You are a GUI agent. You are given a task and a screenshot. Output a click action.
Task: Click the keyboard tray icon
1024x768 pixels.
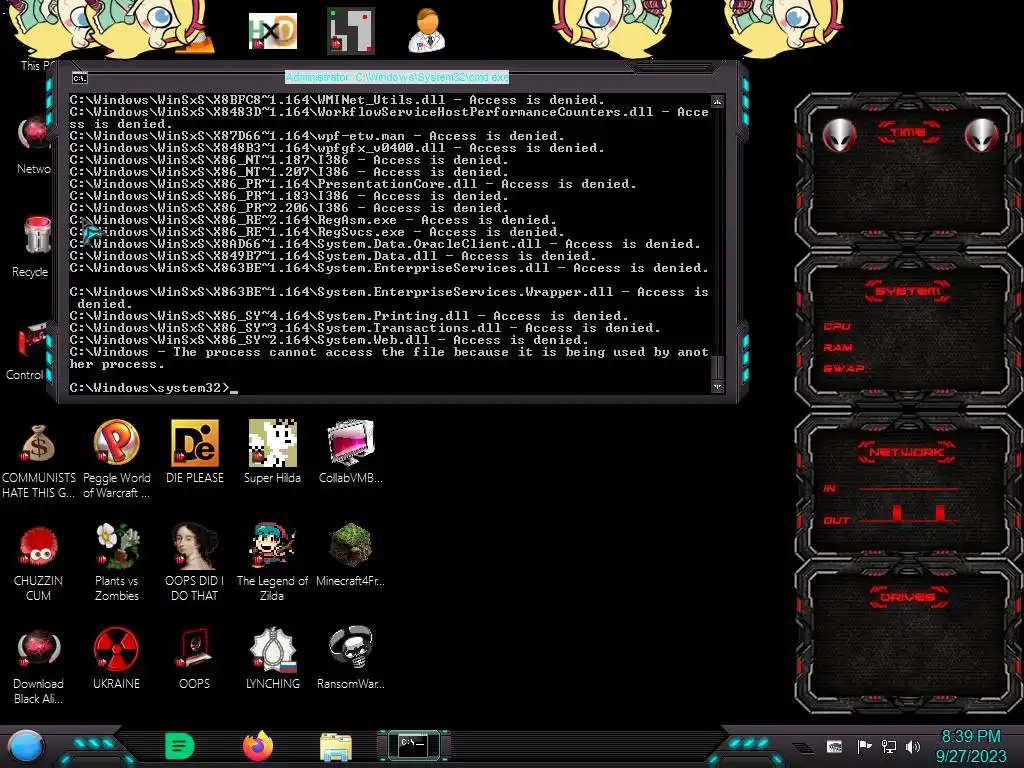pos(834,746)
